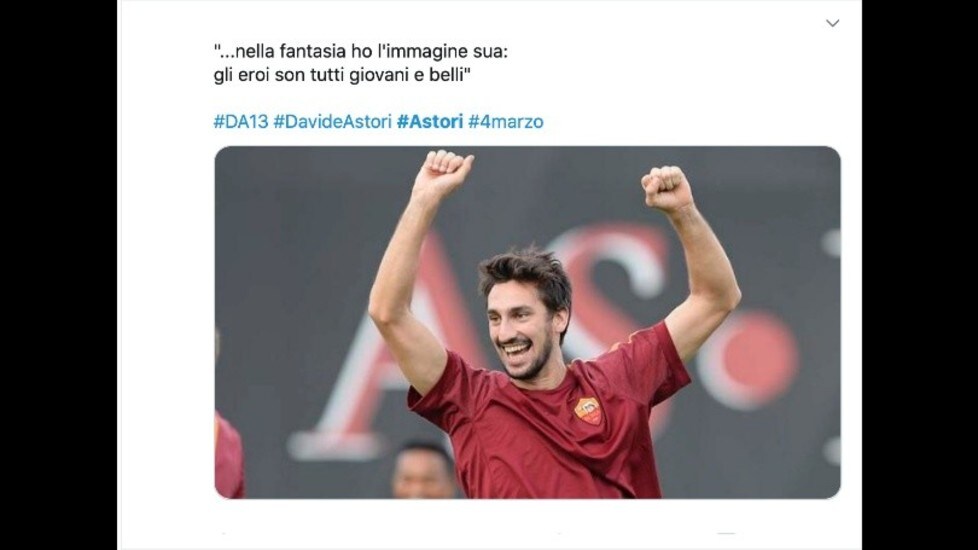Click the club crest on the red shirt
Image resolution: width=978 pixels, height=550 pixels.
pyautogui.click(x=588, y=412)
